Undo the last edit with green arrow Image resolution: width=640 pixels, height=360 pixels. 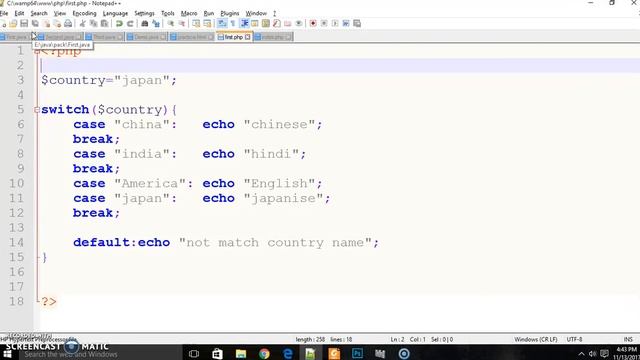tap(119, 24)
